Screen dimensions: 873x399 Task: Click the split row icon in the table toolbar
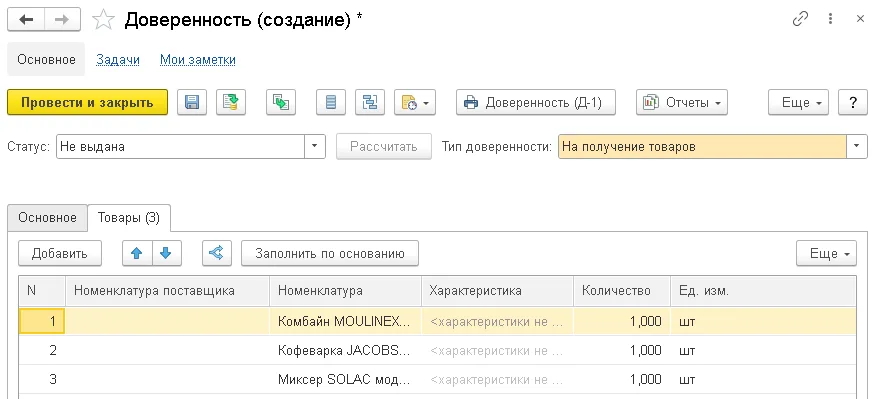(x=216, y=253)
